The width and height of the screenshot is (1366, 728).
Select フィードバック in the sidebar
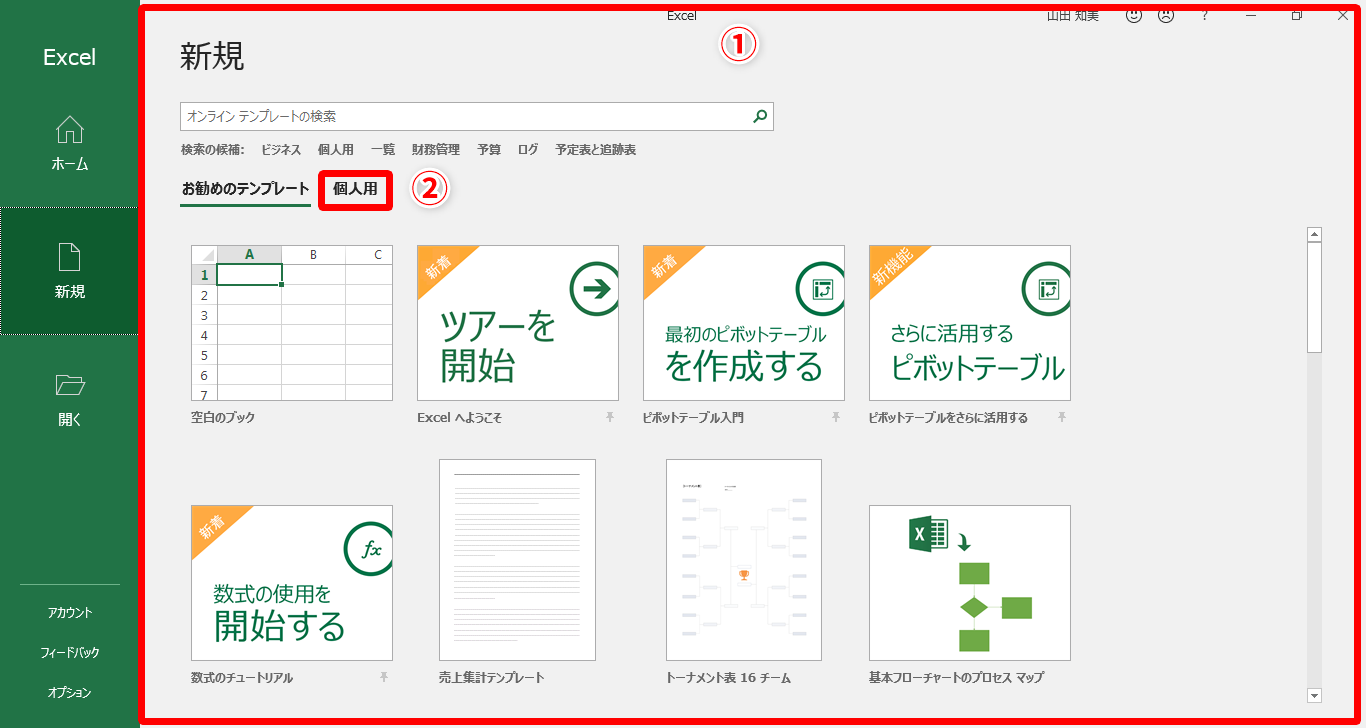pyautogui.click(x=69, y=652)
